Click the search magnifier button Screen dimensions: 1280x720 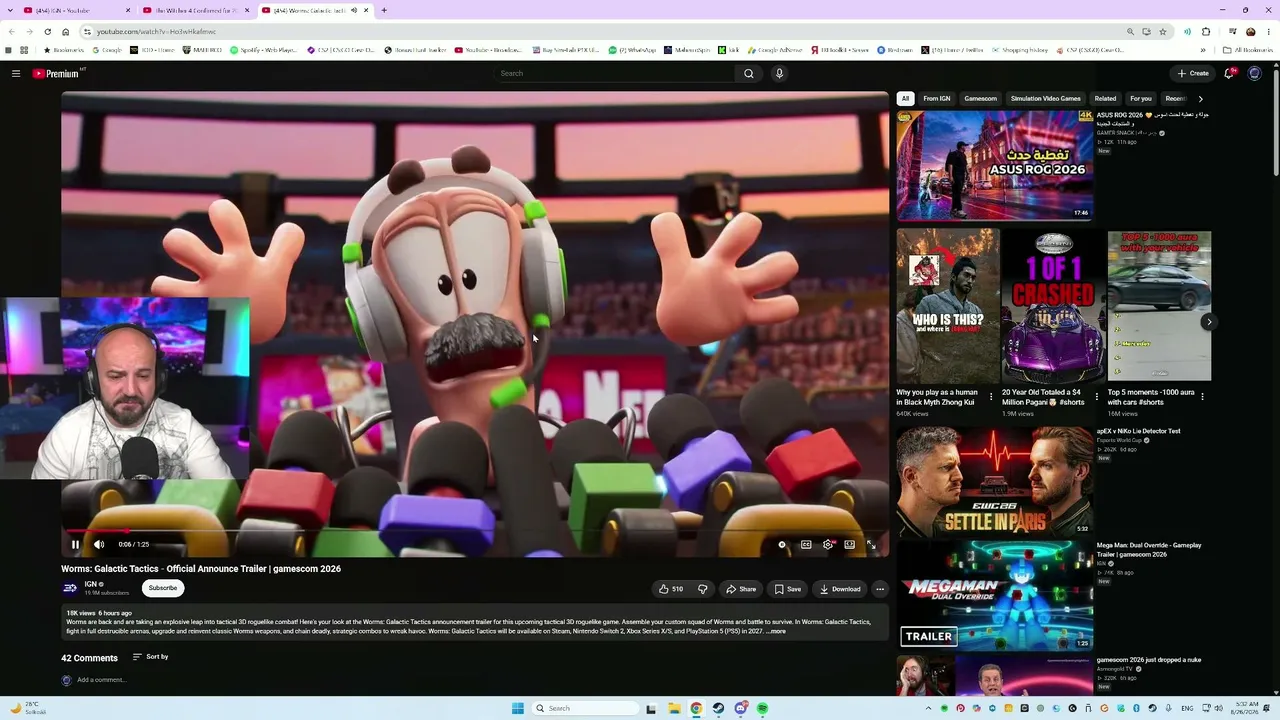click(749, 73)
